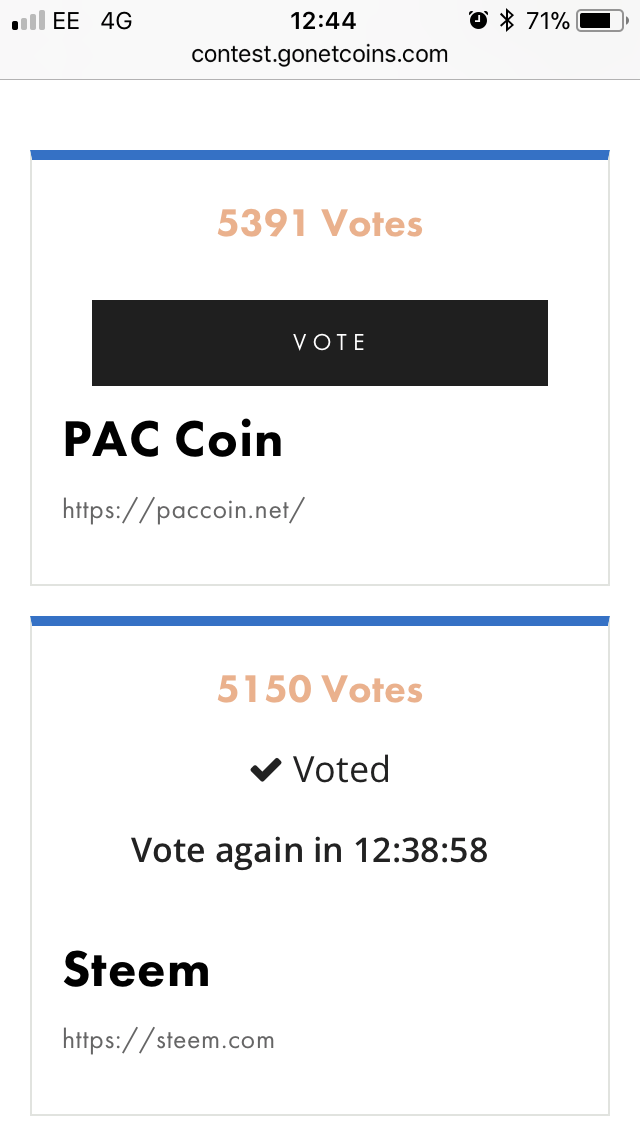640x1136 pixels.
Task: Tap the Vote again in countdown timer
Action: tap(309, 850)
